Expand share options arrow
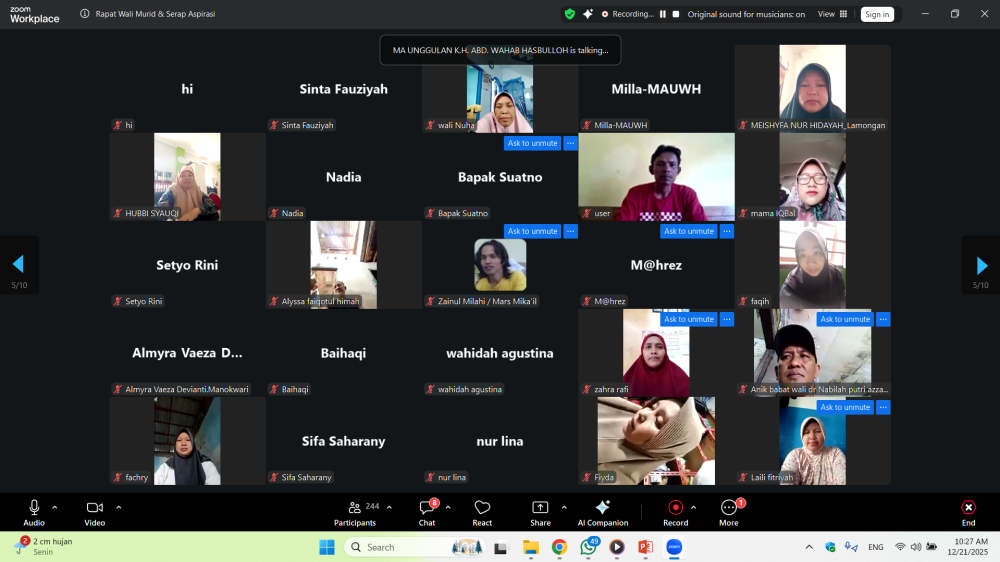 click(564, 508)
